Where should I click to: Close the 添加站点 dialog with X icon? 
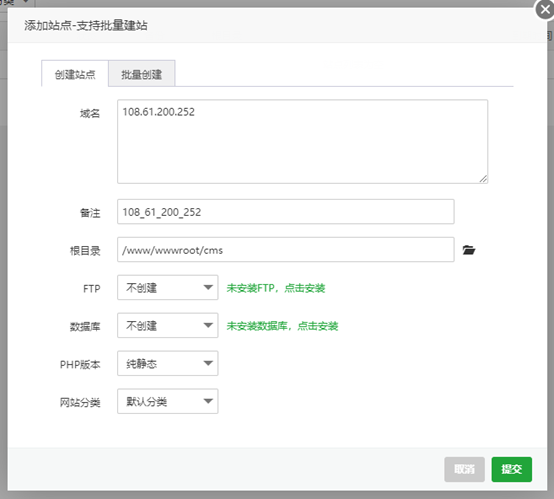coord(545,10)
